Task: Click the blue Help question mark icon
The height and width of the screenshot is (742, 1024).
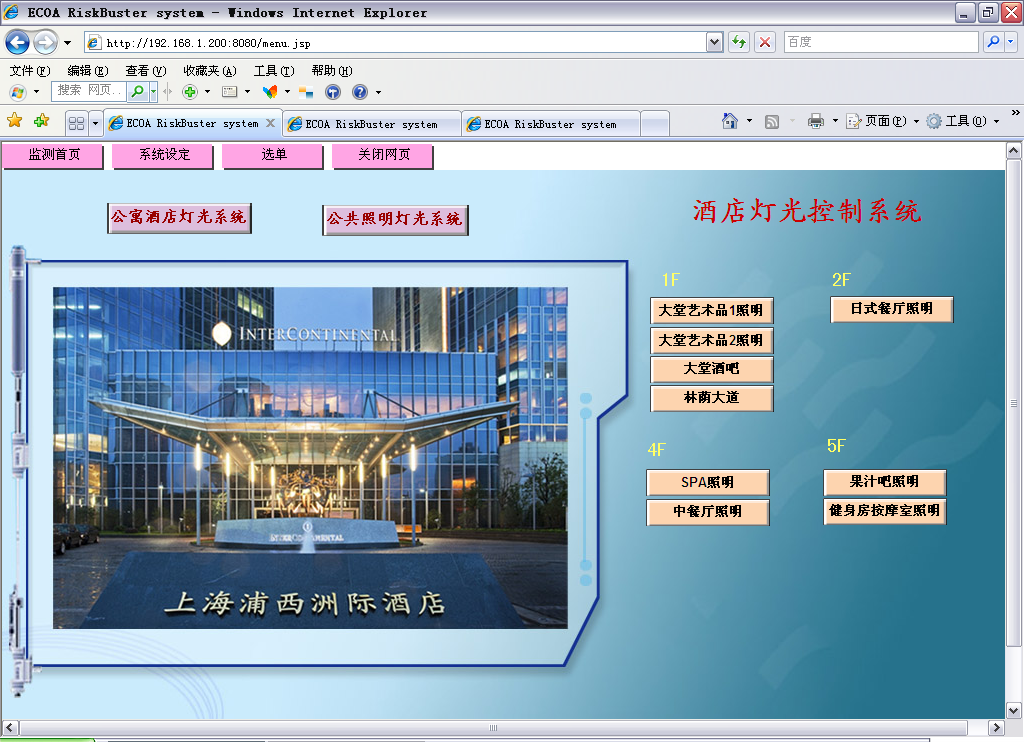Action: 359,92
